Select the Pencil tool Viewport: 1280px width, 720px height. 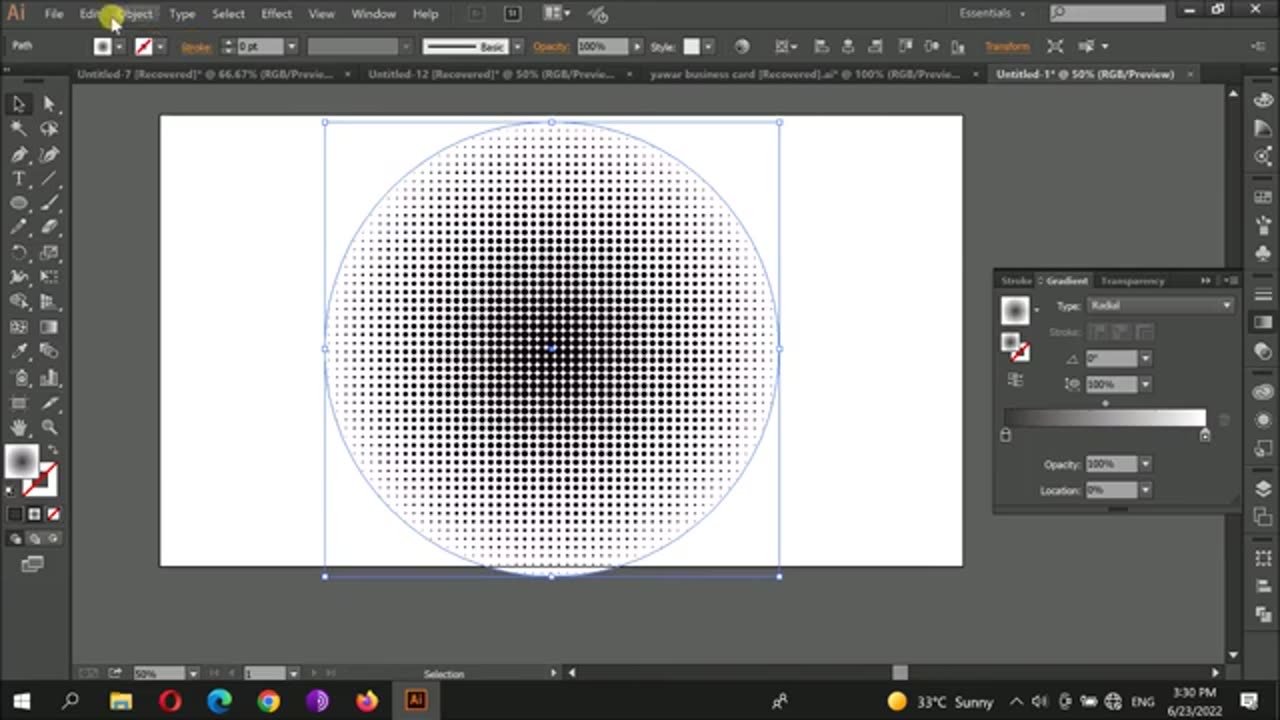click(x=19, y=227)
